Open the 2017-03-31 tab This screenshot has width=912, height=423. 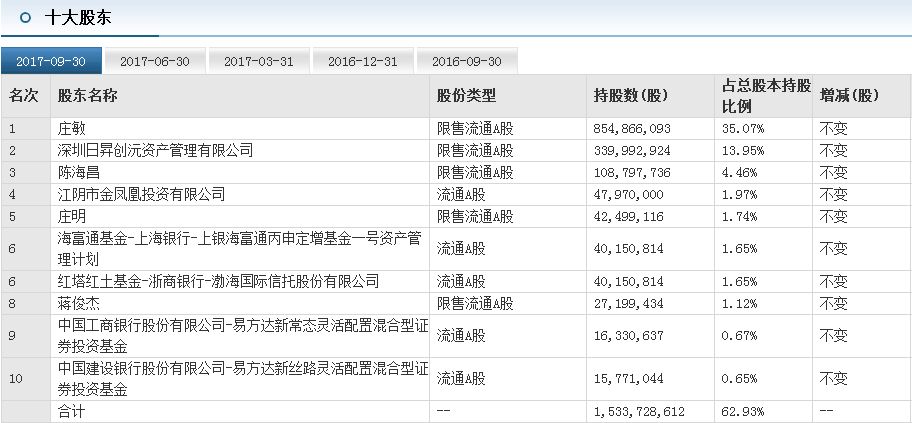pyautogui.click(x=258, y=61)
